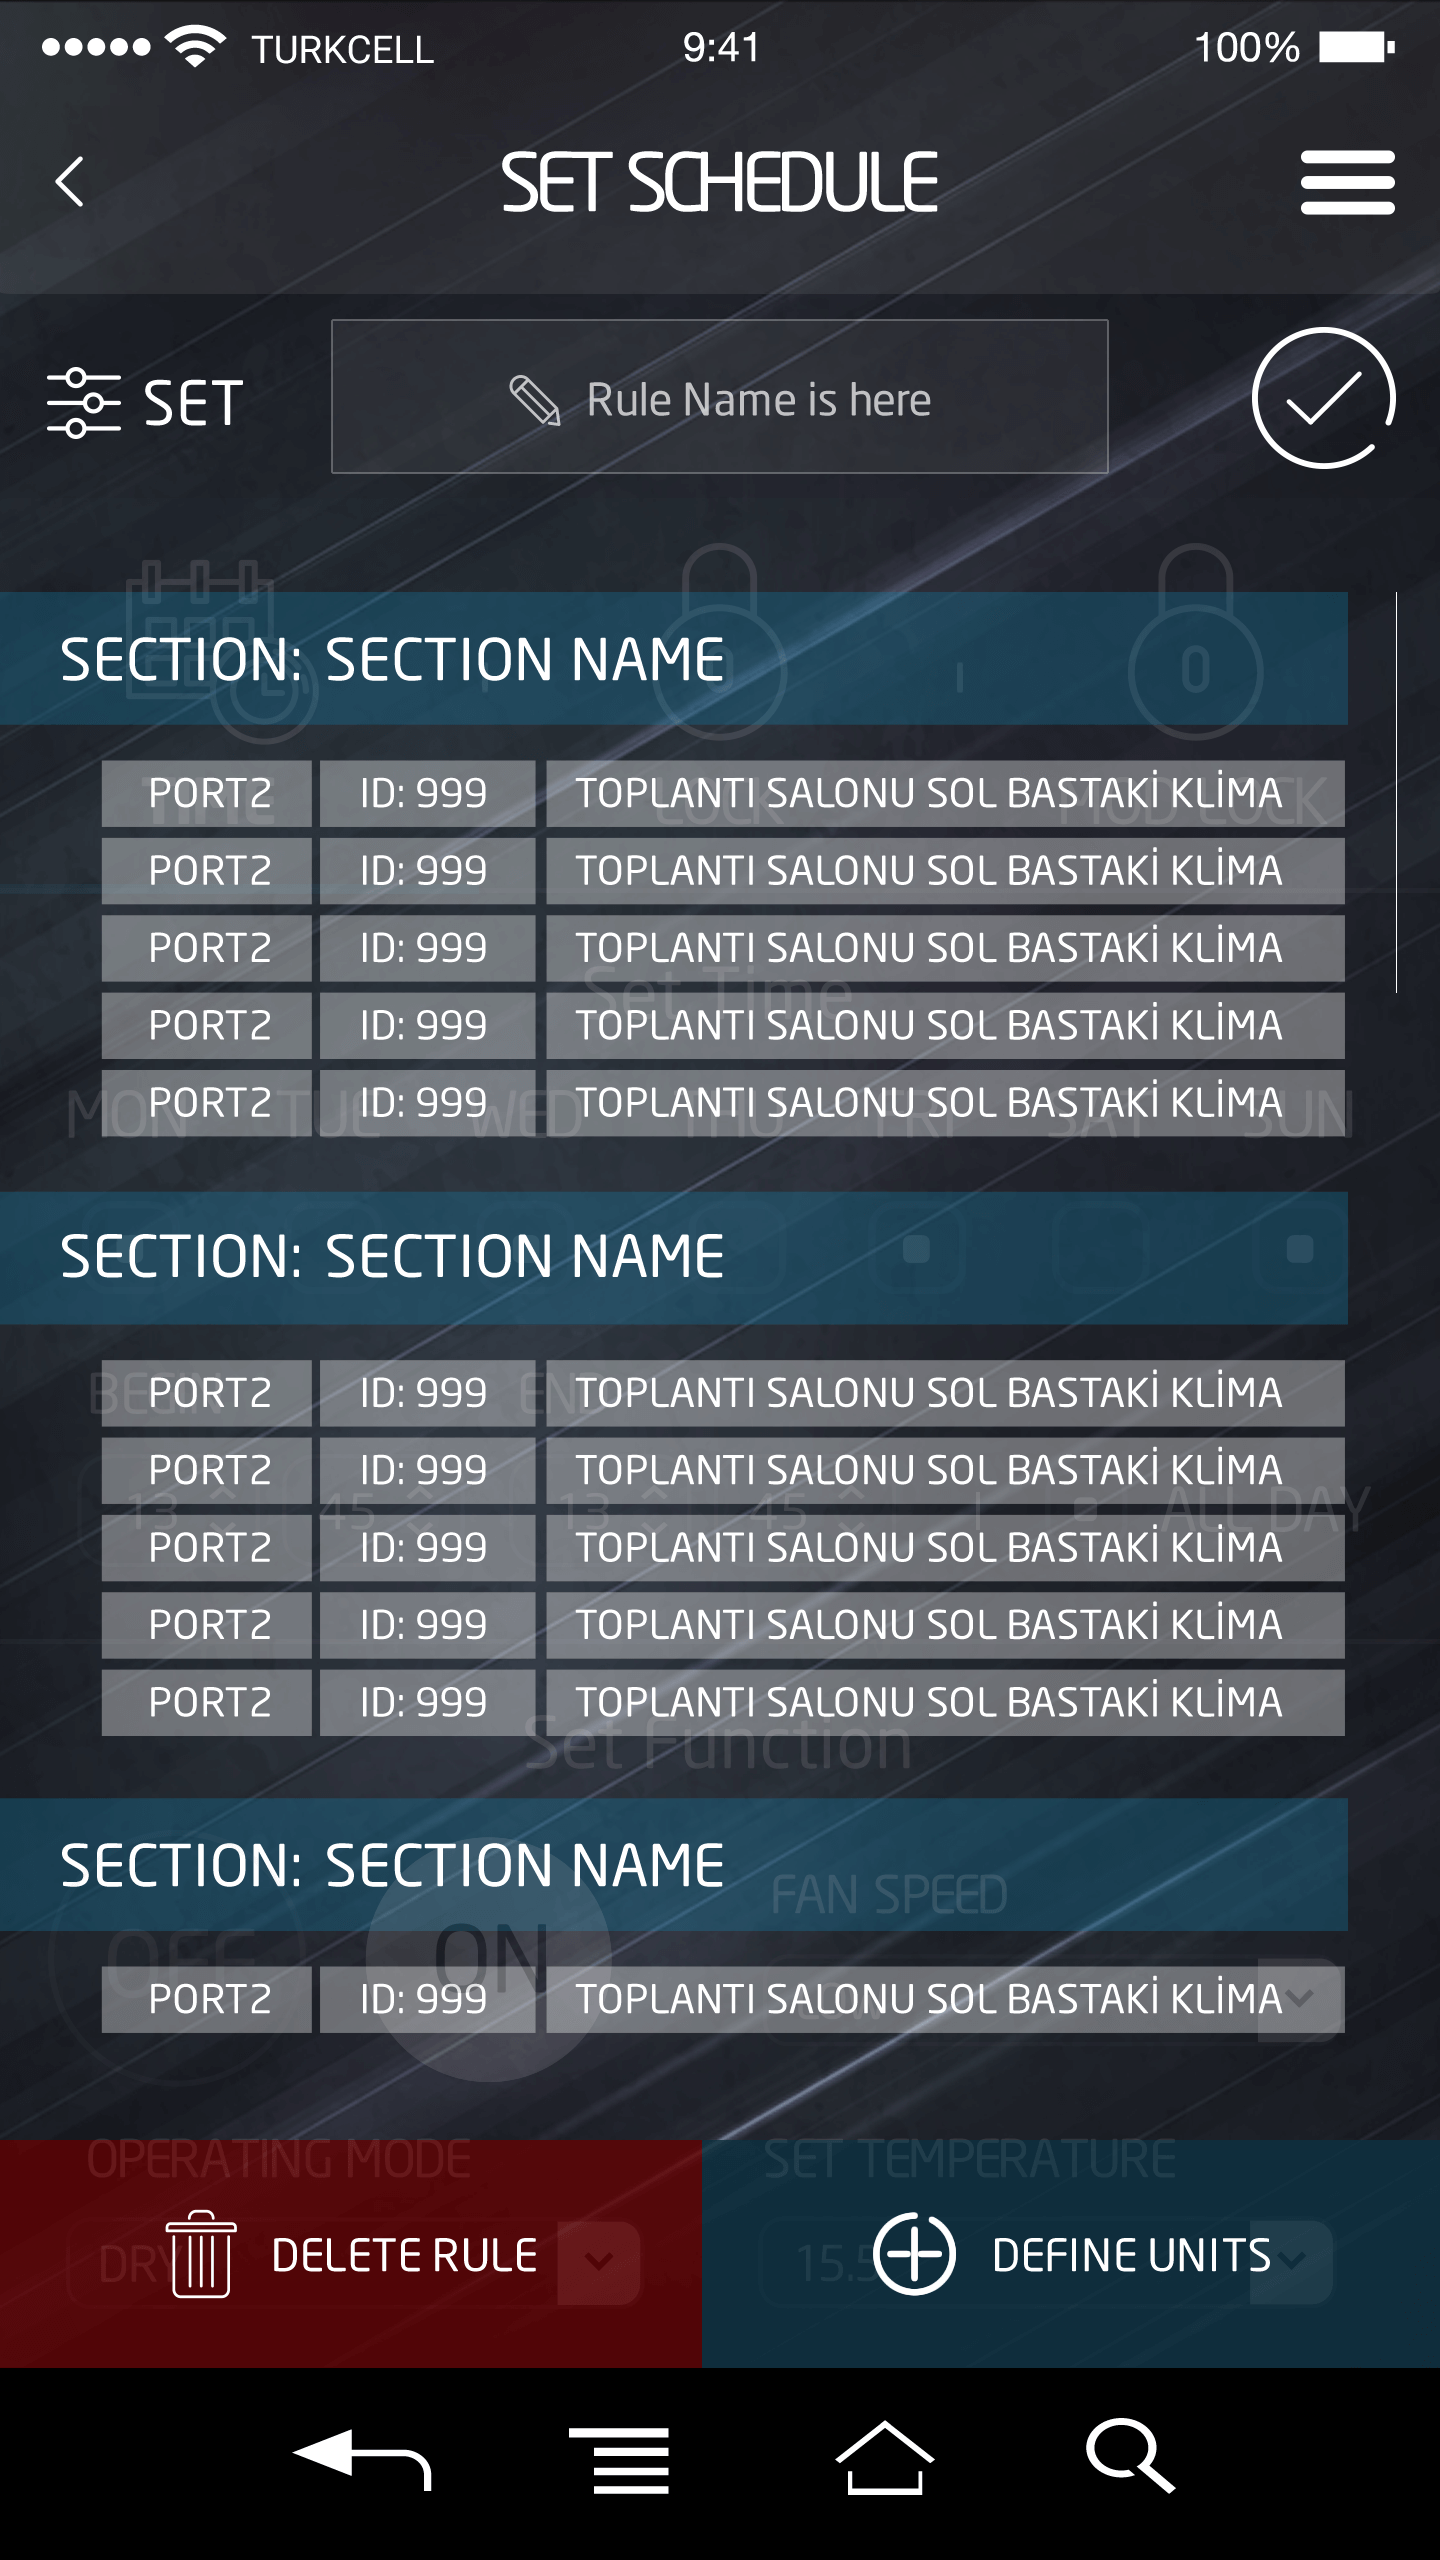Click the Rule Name input field
This screenshot has width=1440, height=2560.
(x=720, y=396)
